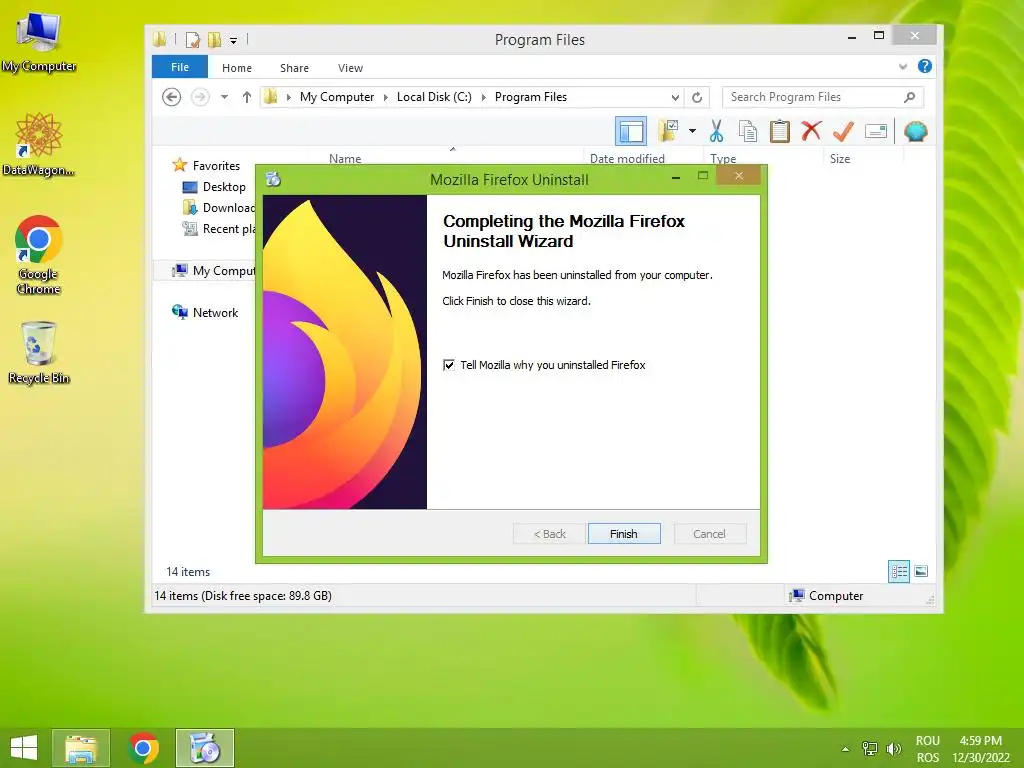
Task: Click the orange checkmark Properties icon
Action: 843,131
